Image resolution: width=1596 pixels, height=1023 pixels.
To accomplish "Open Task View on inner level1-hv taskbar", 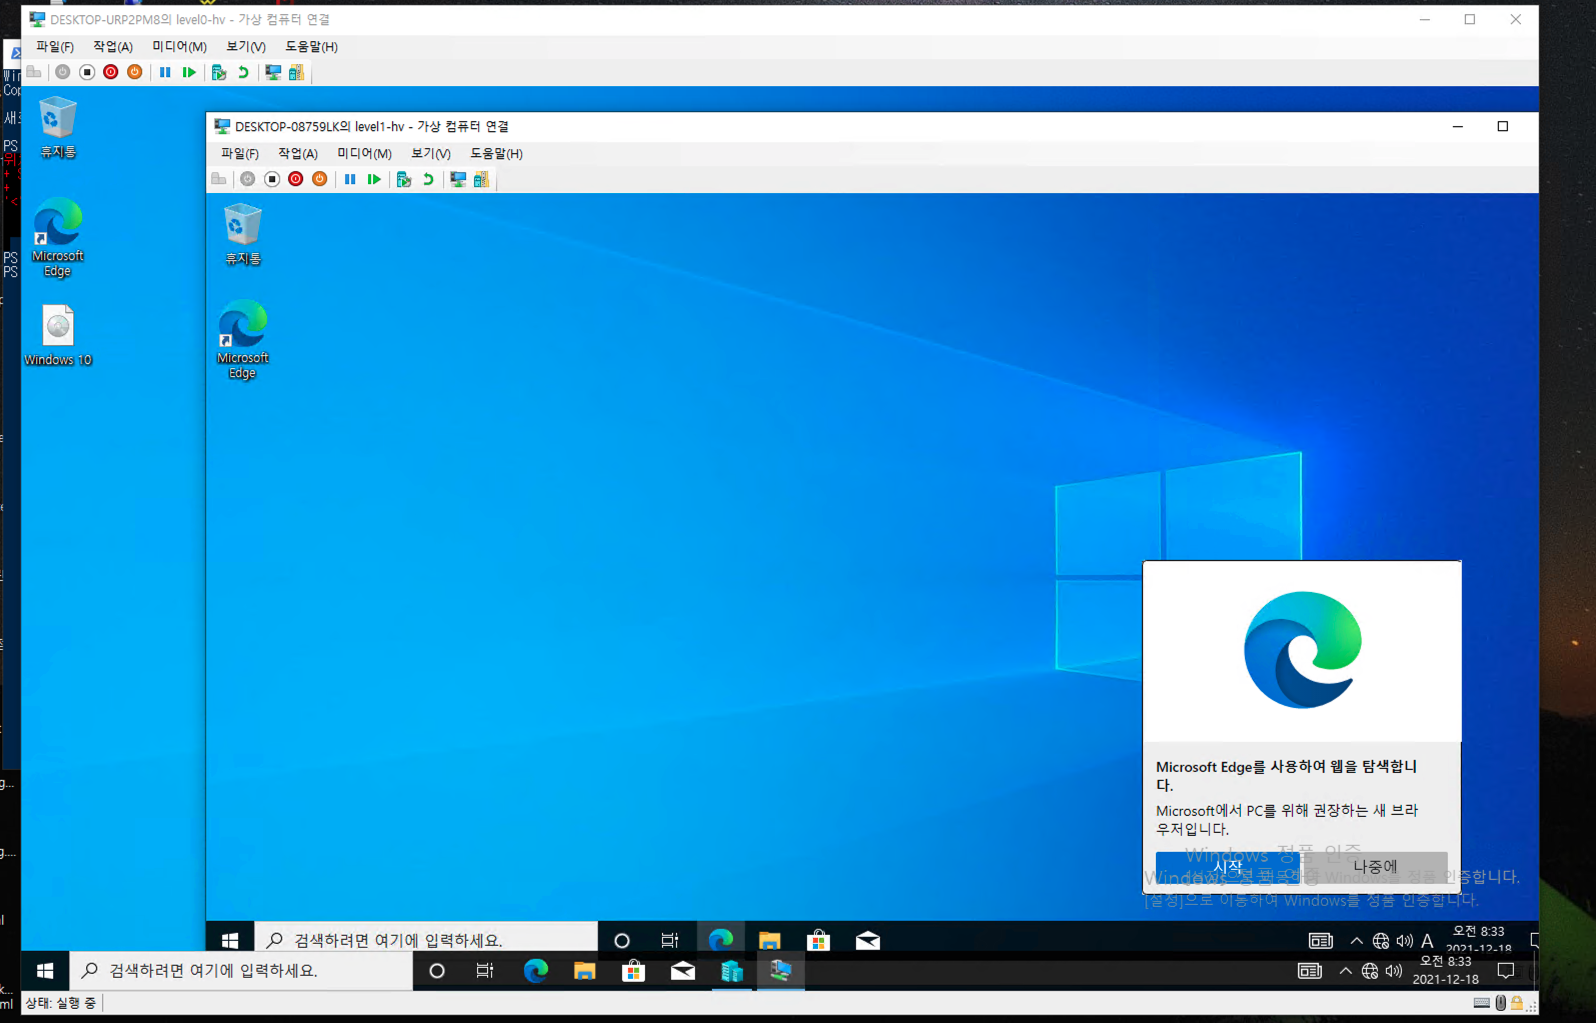I will [670, 940].
